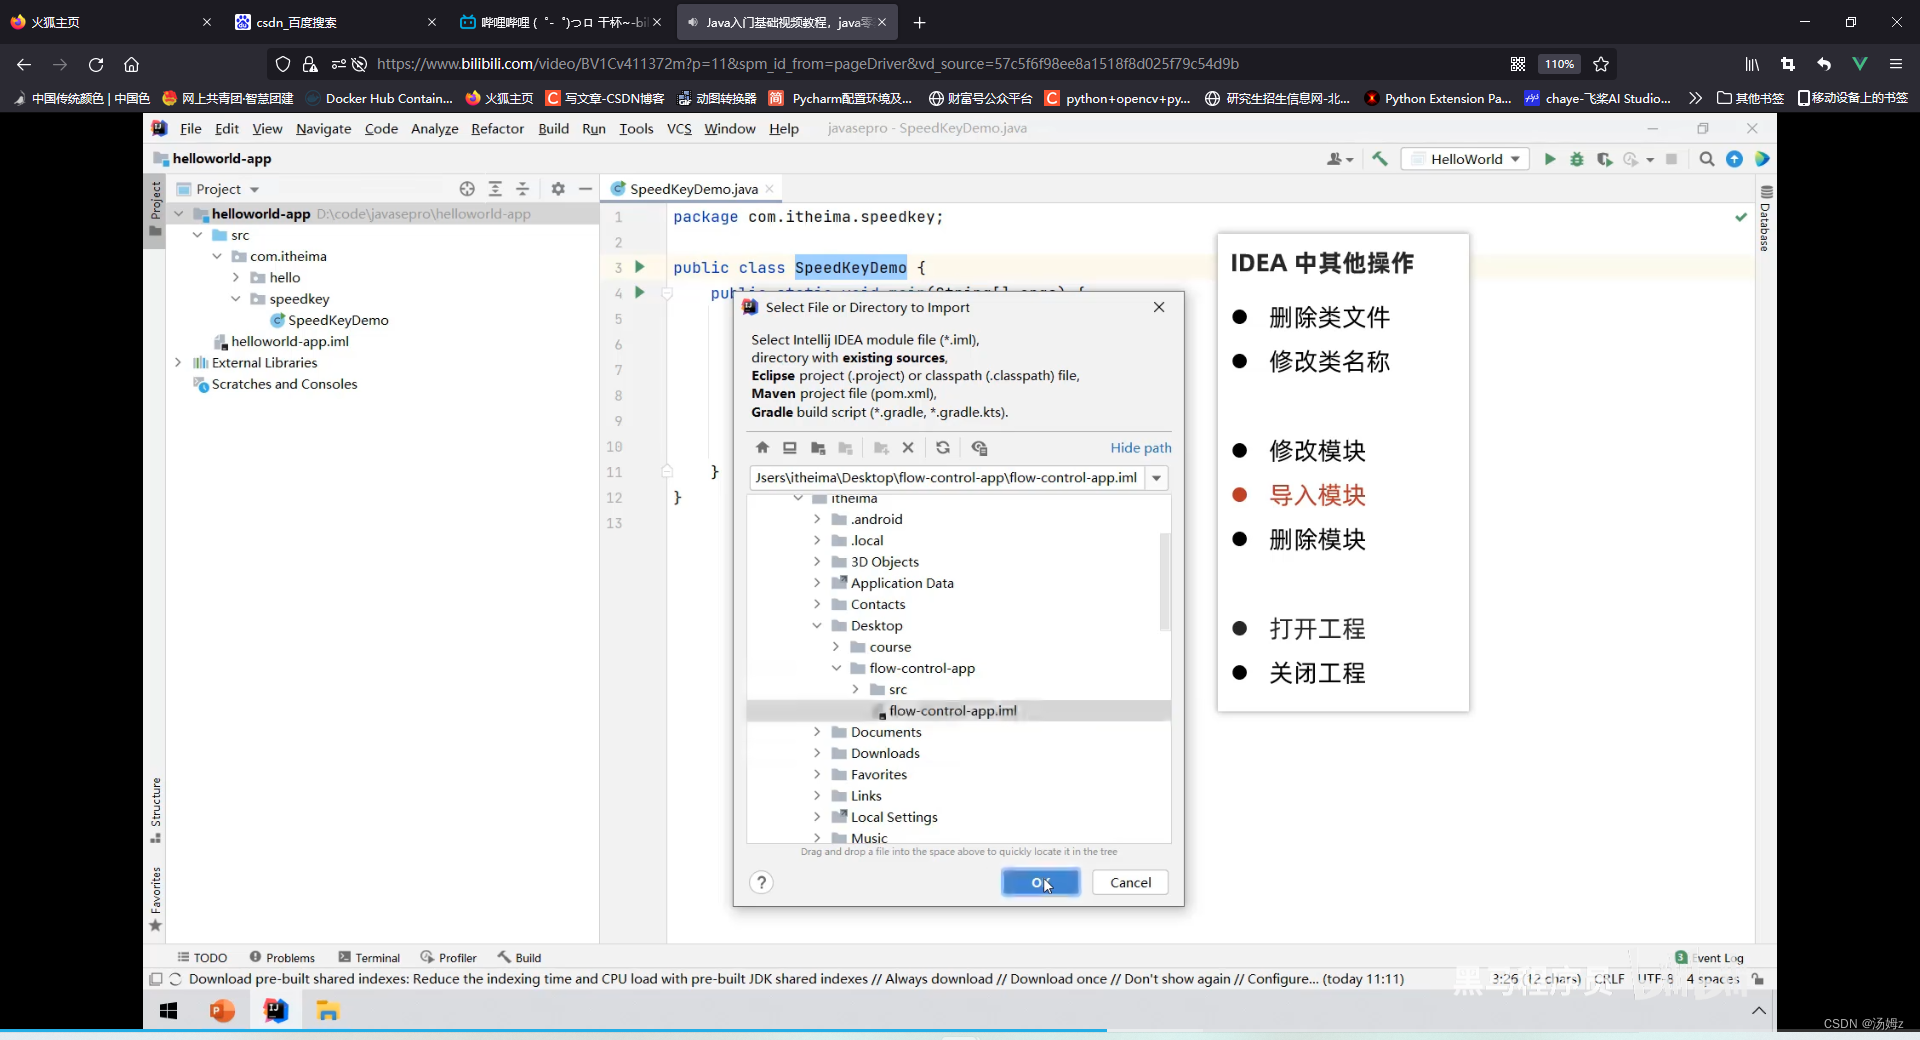1920x1040 pixels.
Task: Select SpeedKeyDemo.java editor tab
Action: [x=691, y=189]
